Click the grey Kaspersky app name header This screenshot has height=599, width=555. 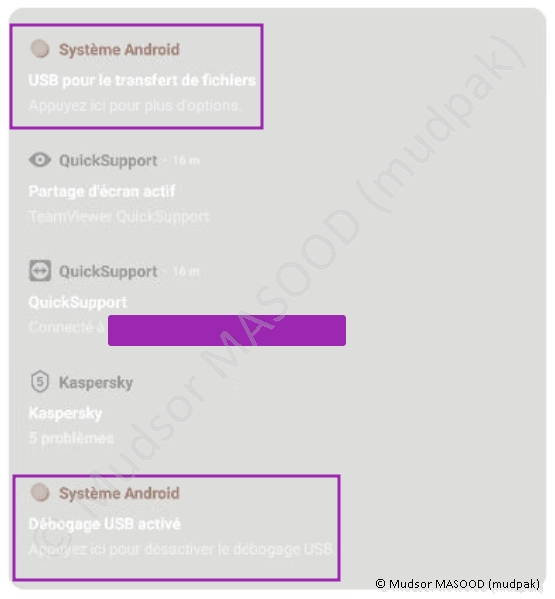pyautogui.click(x=96, y=382)
